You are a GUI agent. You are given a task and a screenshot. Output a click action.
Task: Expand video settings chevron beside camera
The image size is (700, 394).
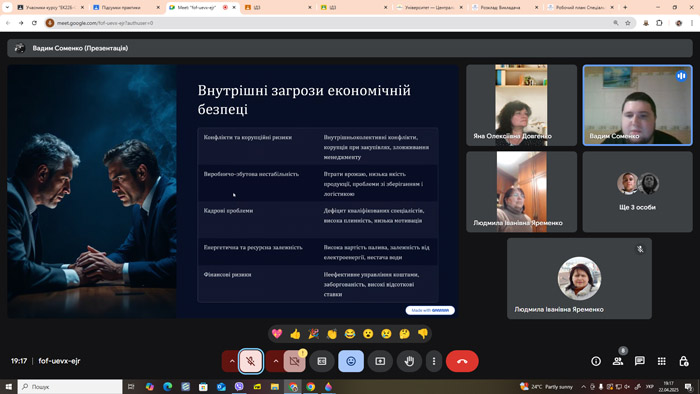coord(275,361)
